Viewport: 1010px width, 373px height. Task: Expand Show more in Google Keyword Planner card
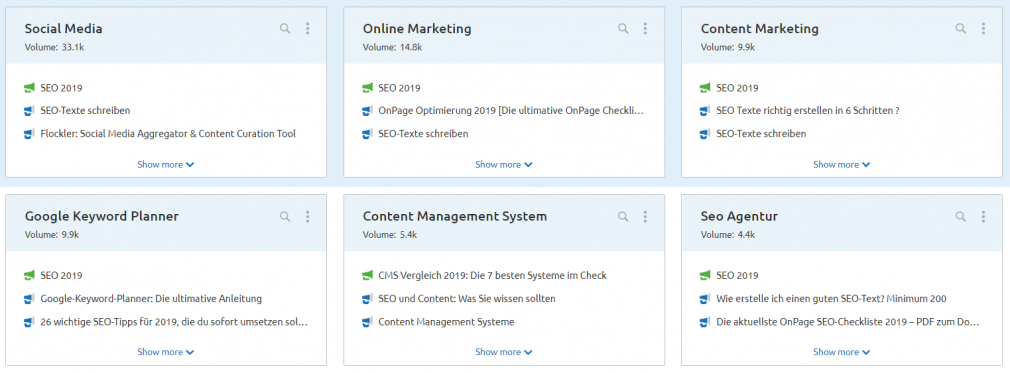click(x=166, y=352)
